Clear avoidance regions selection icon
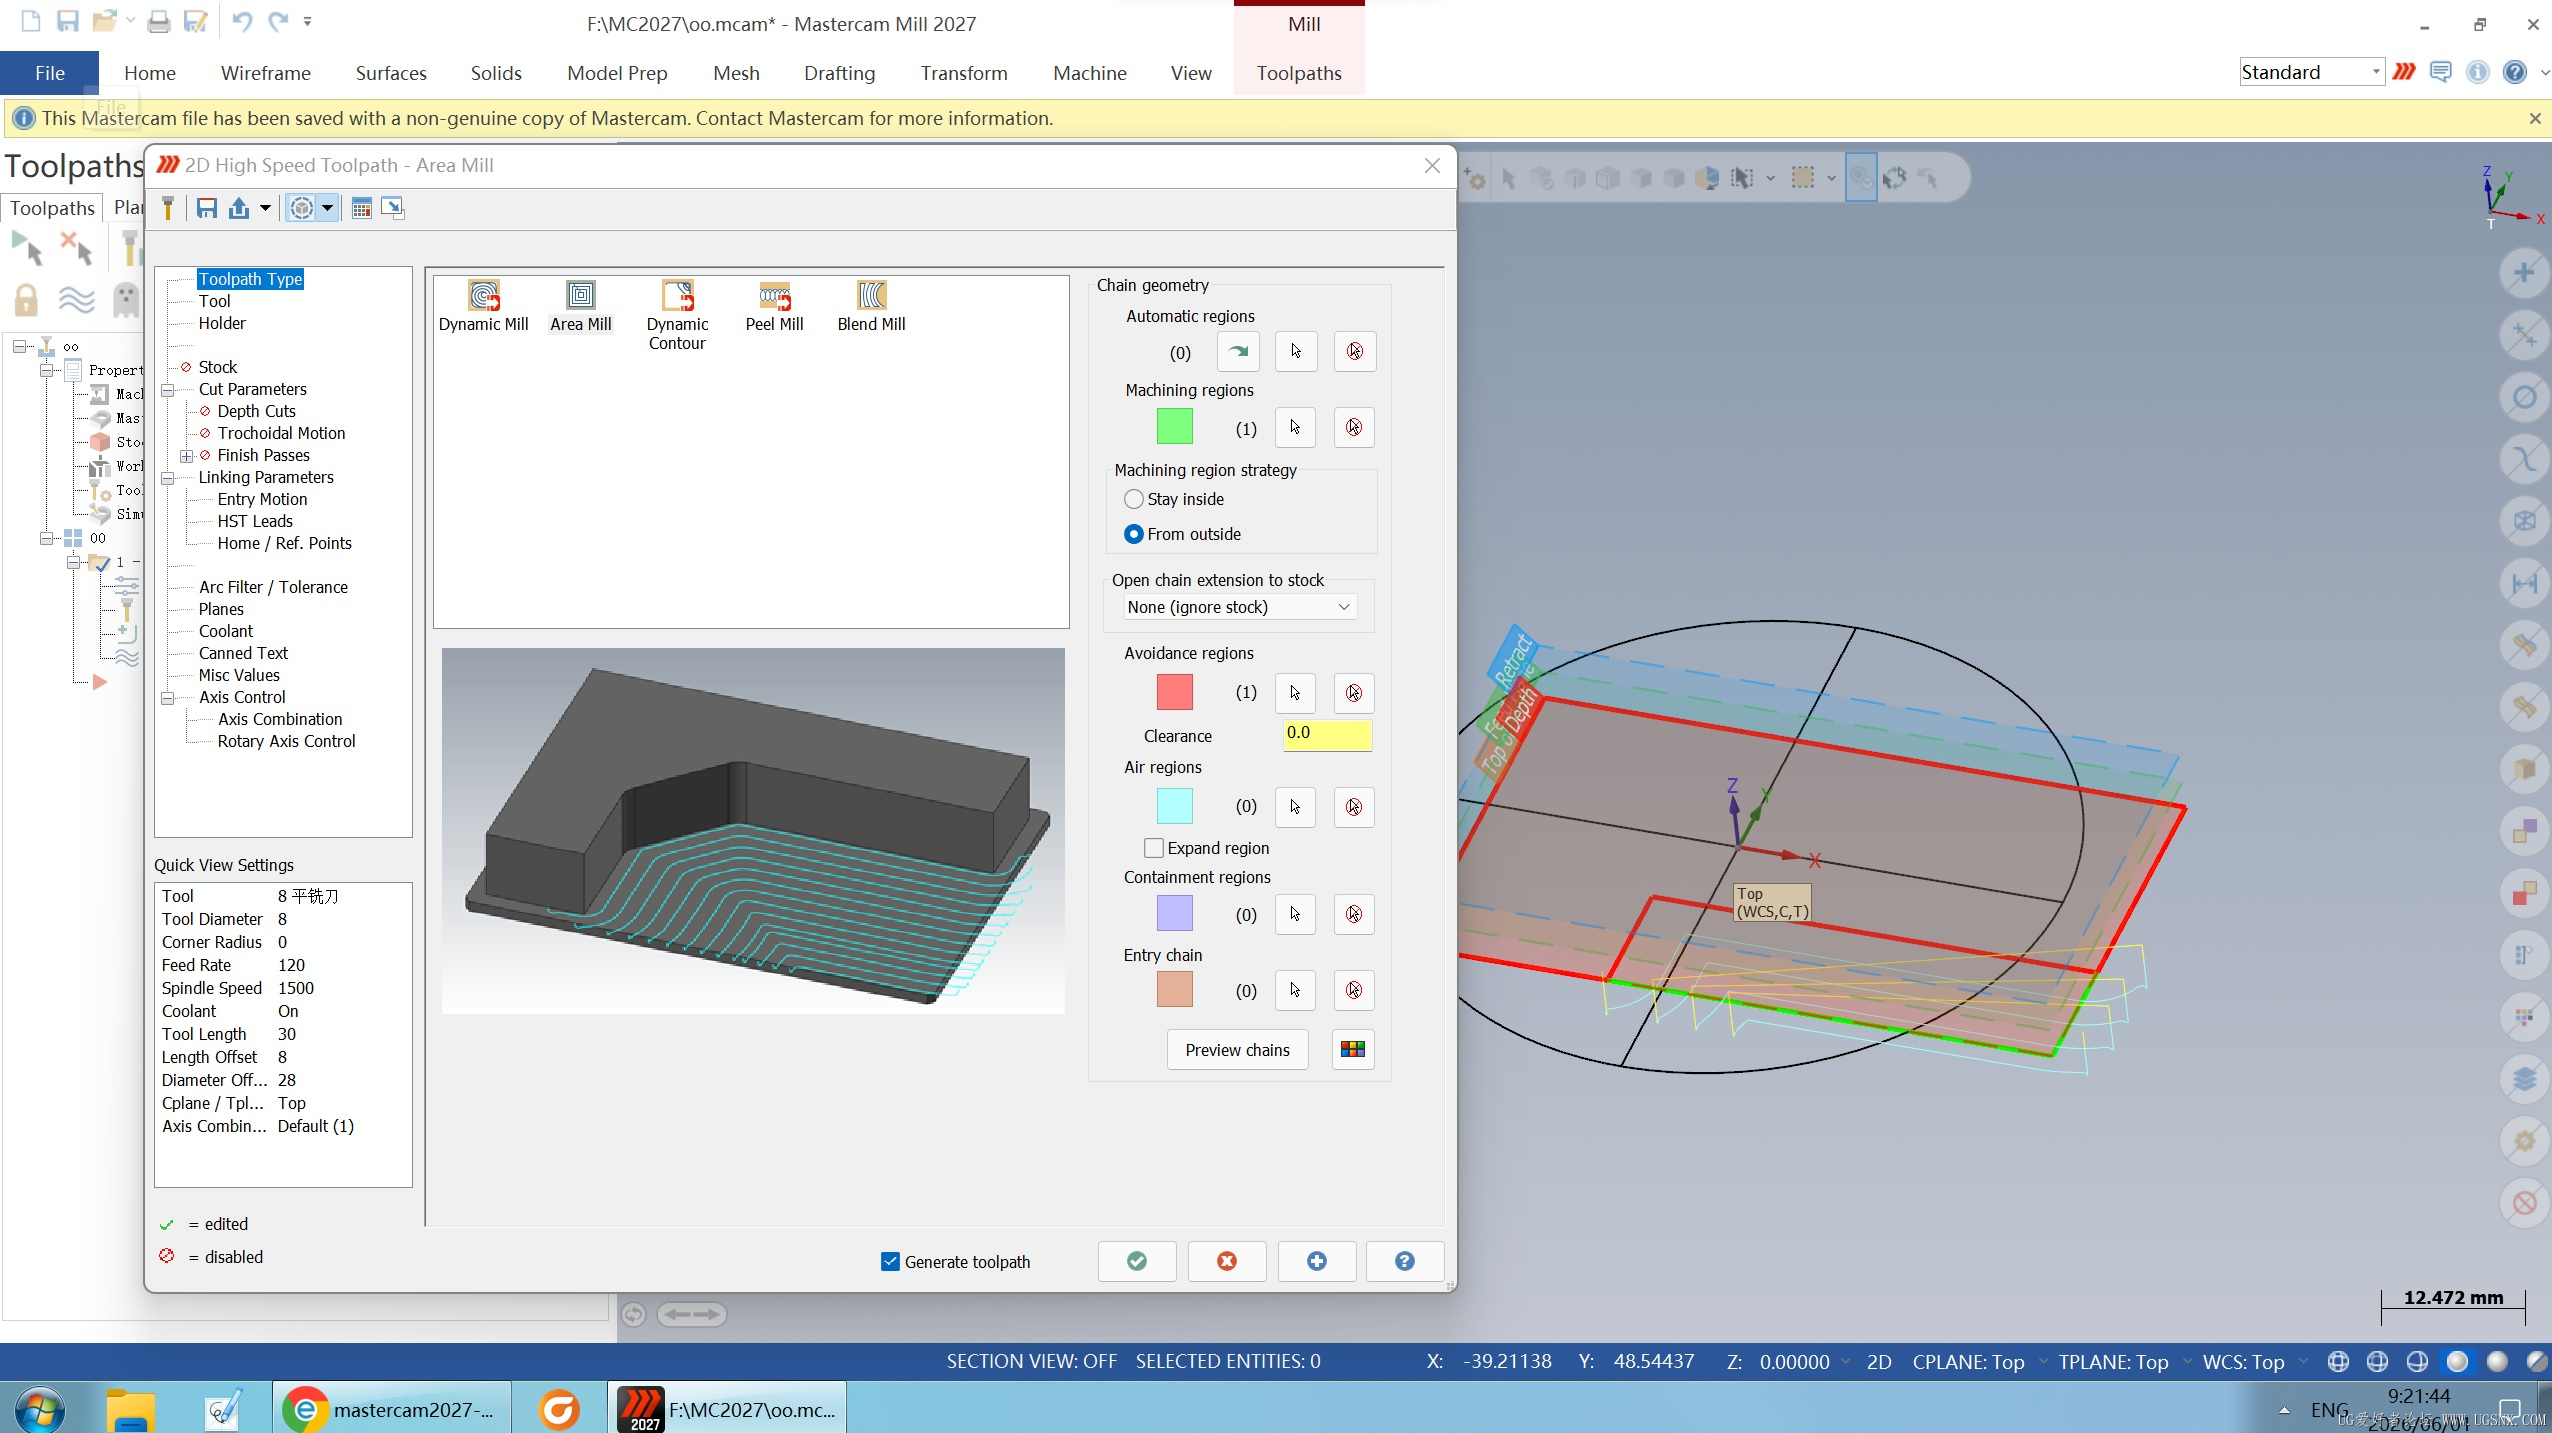 [x=1354, y=693]
